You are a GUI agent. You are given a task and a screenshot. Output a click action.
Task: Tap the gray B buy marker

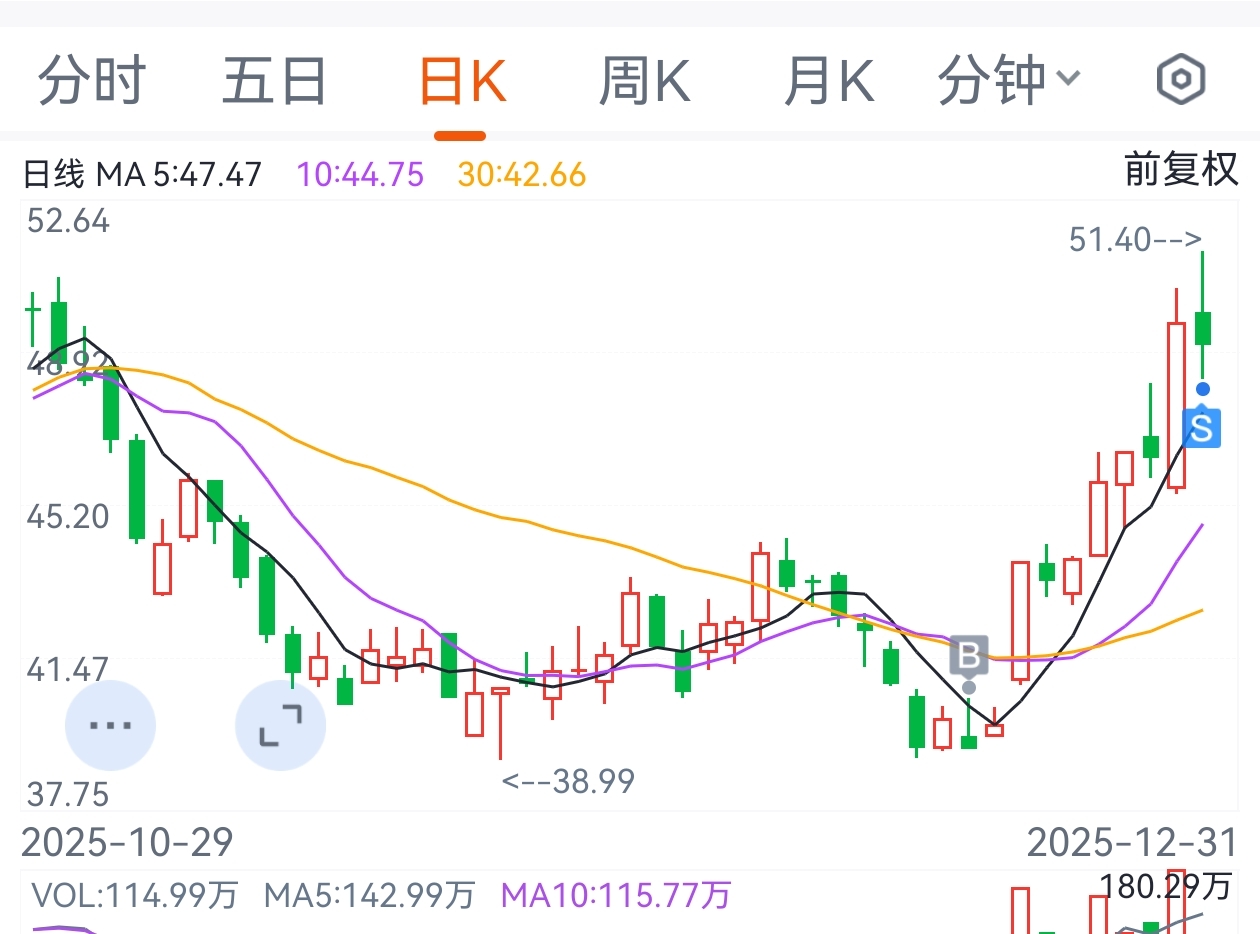pos(968,656)
